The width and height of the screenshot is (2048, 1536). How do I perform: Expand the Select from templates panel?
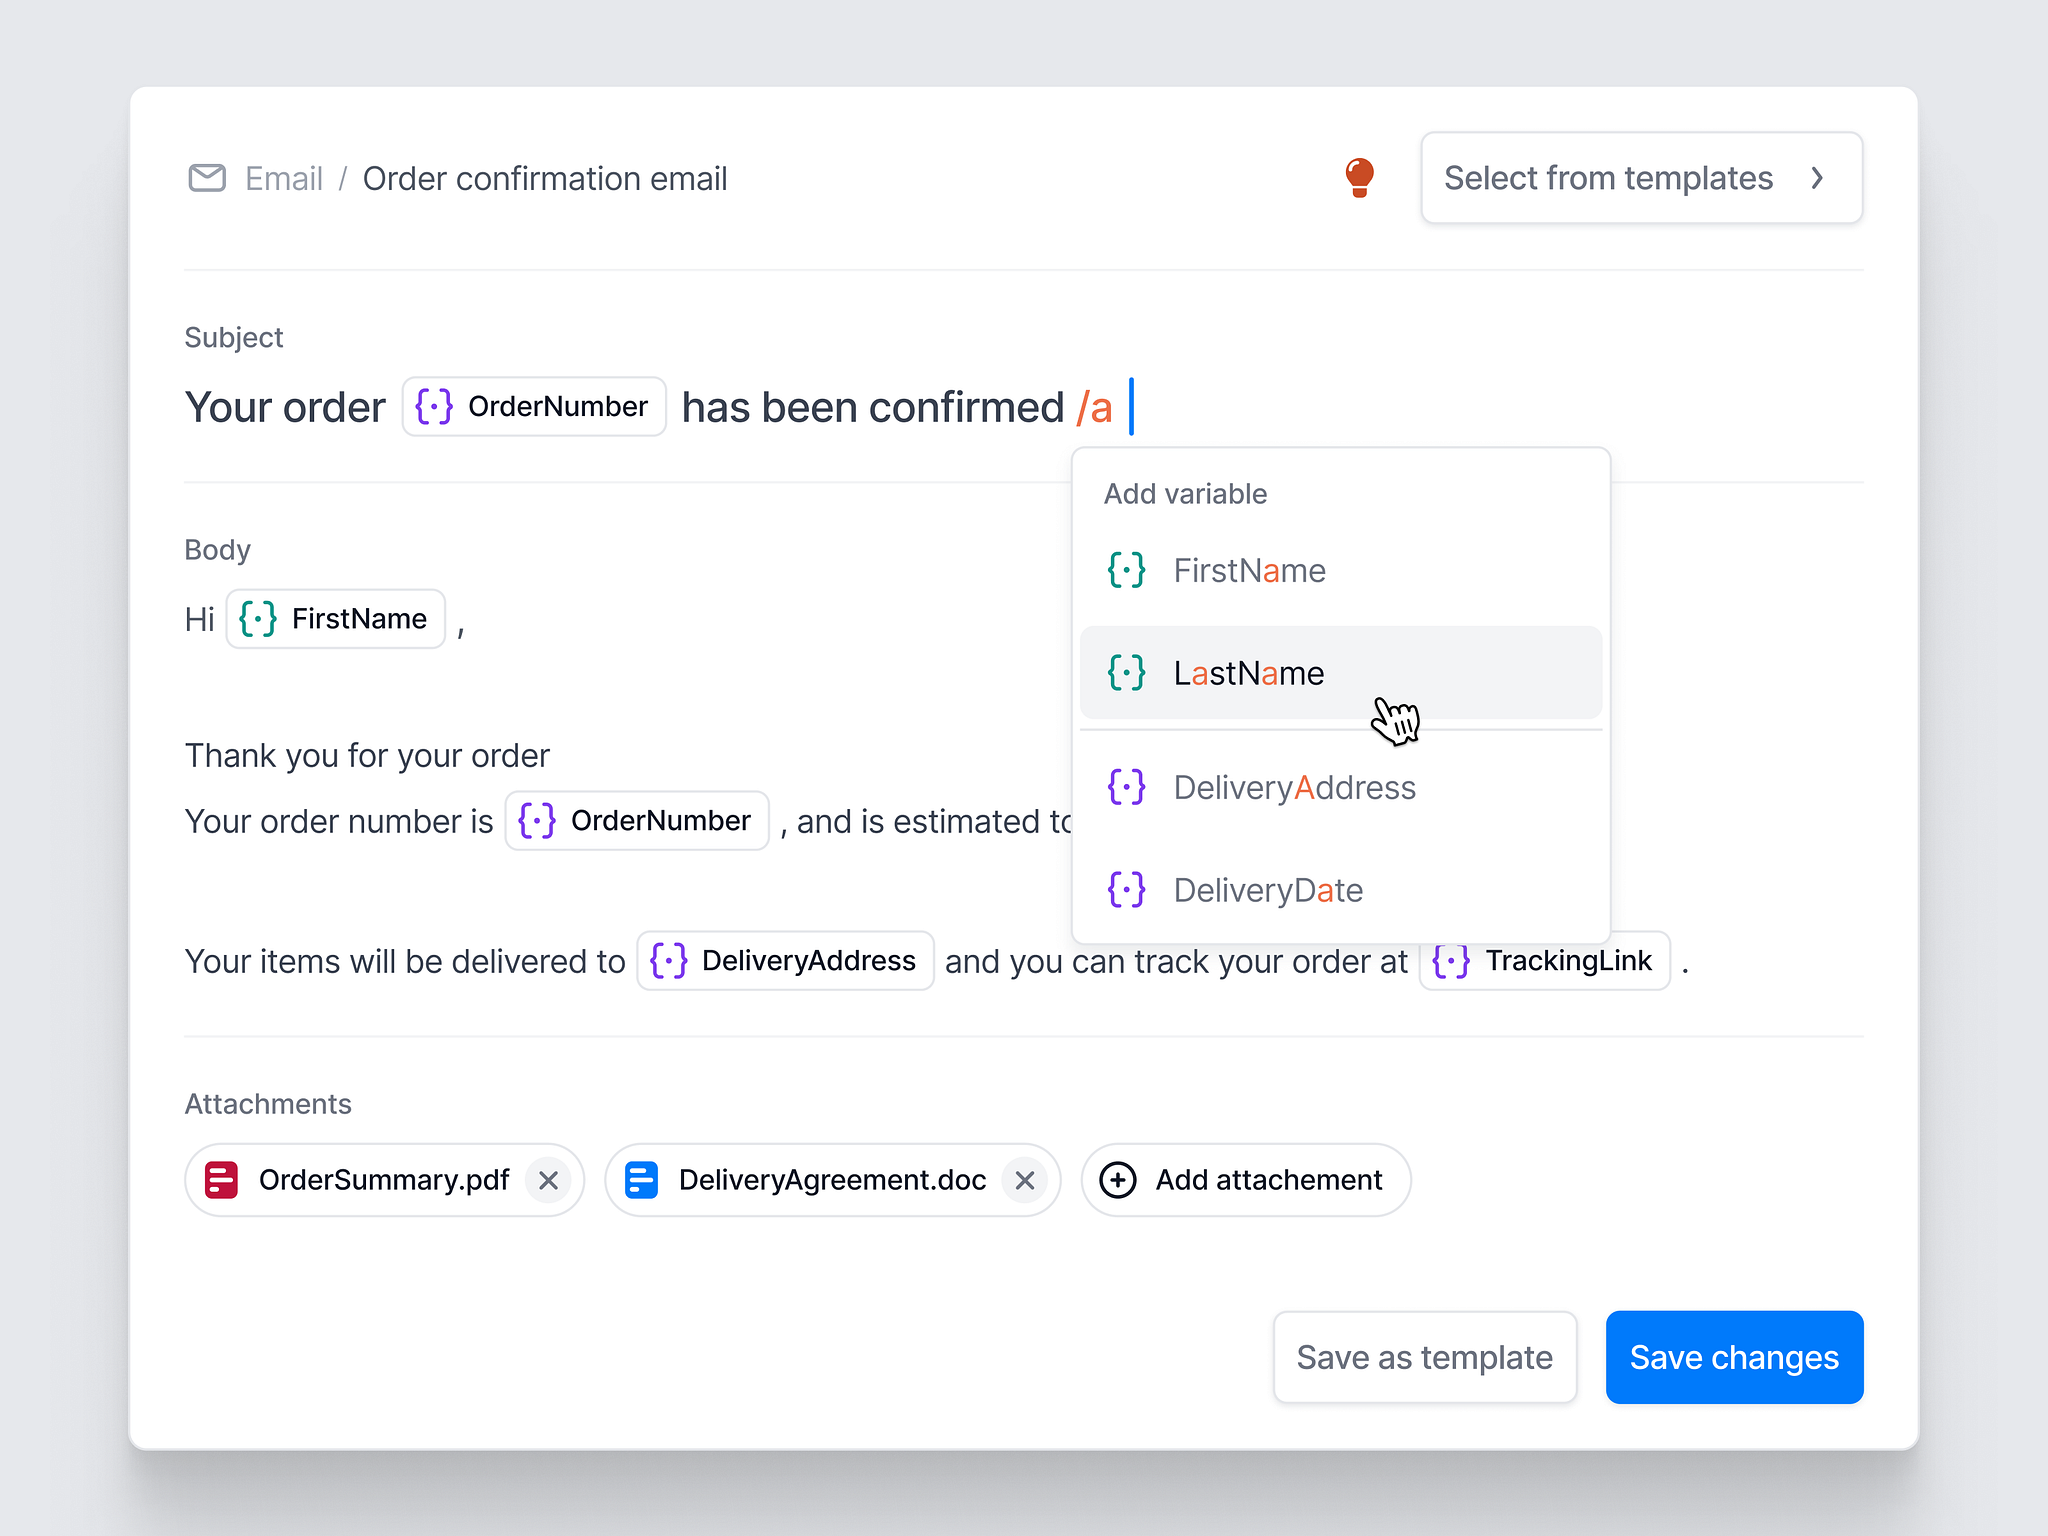point(1641,178)
